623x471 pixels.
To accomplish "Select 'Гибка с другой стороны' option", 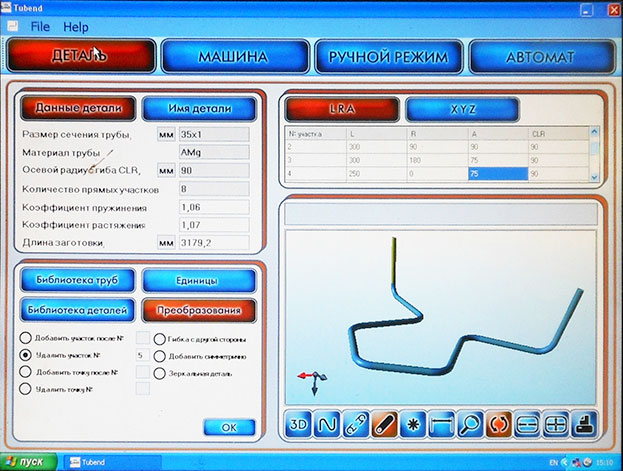I will [159, 339].
